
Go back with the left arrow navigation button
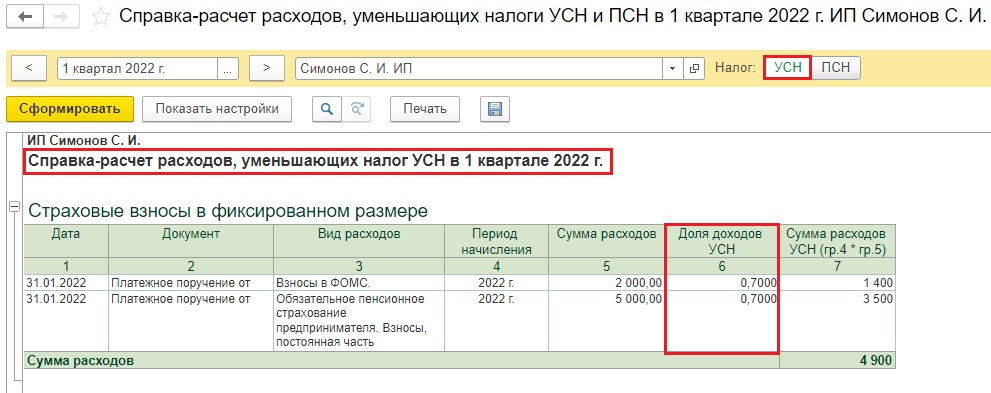[26, 16]
